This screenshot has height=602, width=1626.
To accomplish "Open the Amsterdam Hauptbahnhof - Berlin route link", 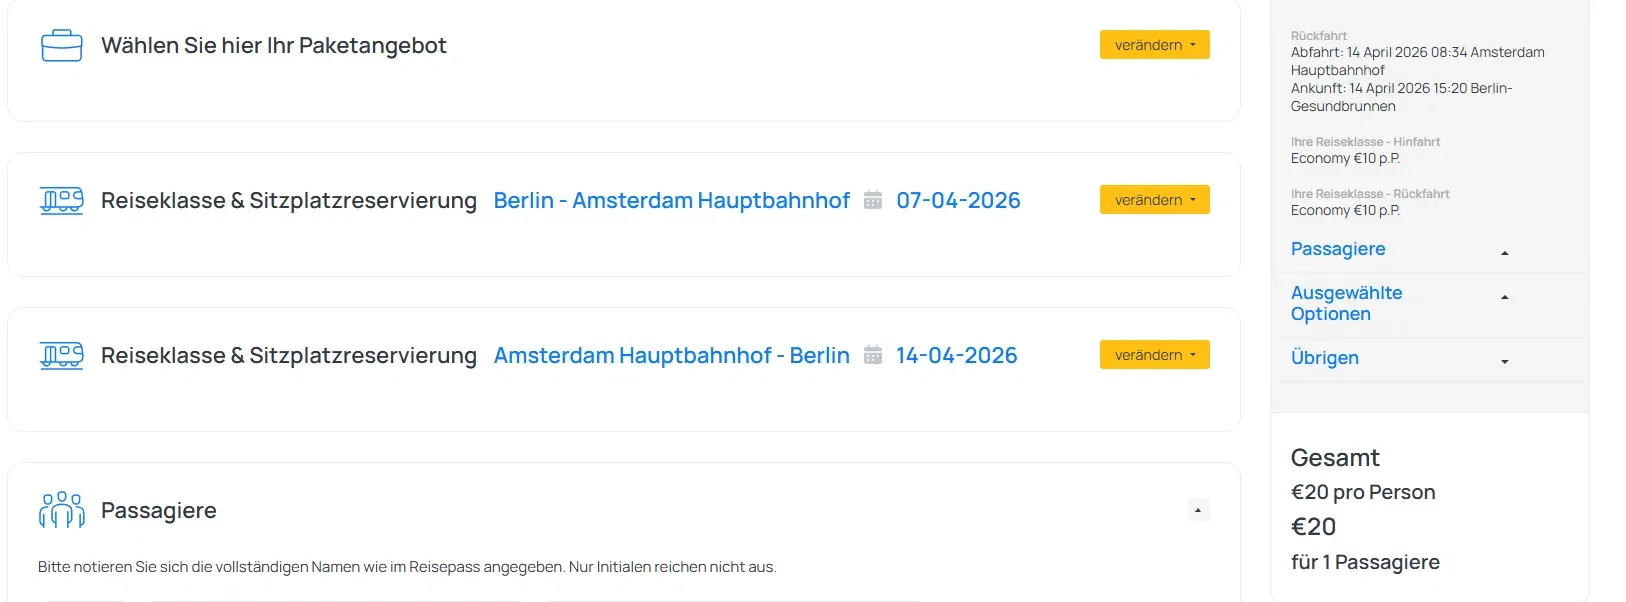I will tap(671, 355).
